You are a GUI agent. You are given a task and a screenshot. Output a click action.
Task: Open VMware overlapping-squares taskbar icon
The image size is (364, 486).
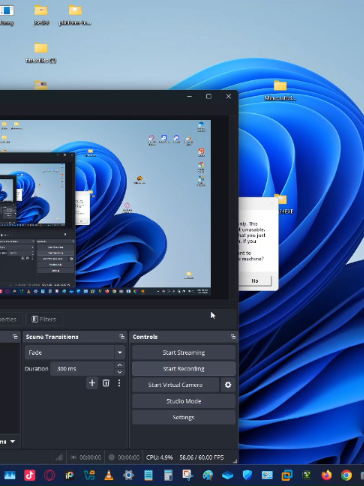coord(287,475)
